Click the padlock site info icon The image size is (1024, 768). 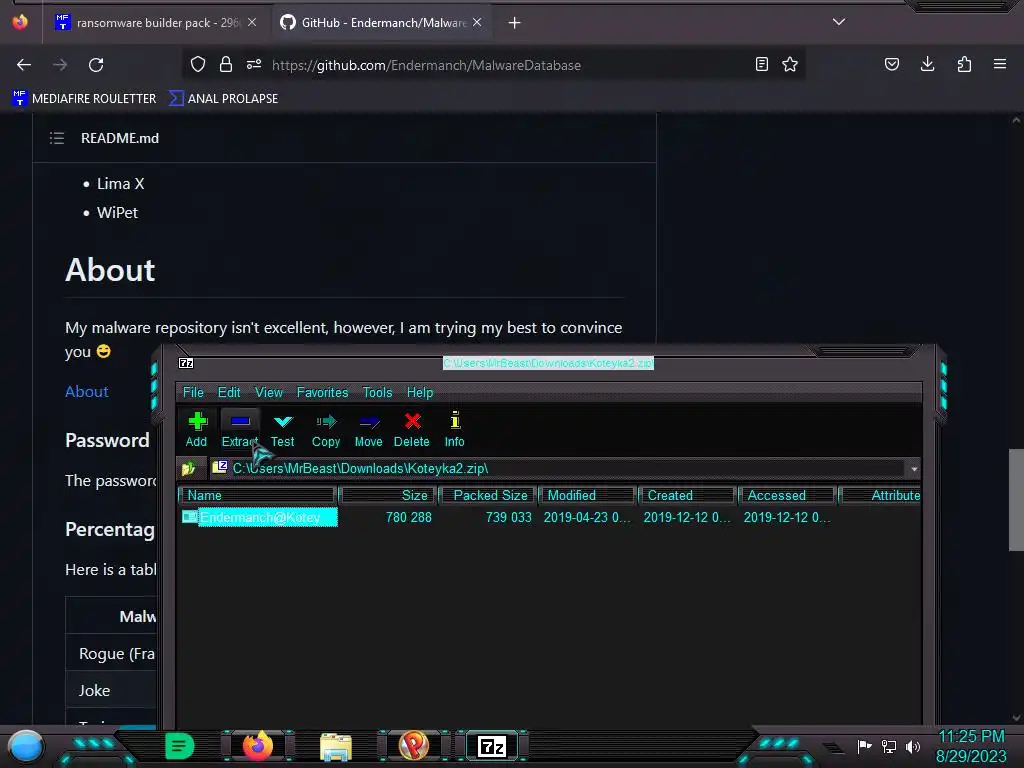pyautogui.click(x=226, y=64)
